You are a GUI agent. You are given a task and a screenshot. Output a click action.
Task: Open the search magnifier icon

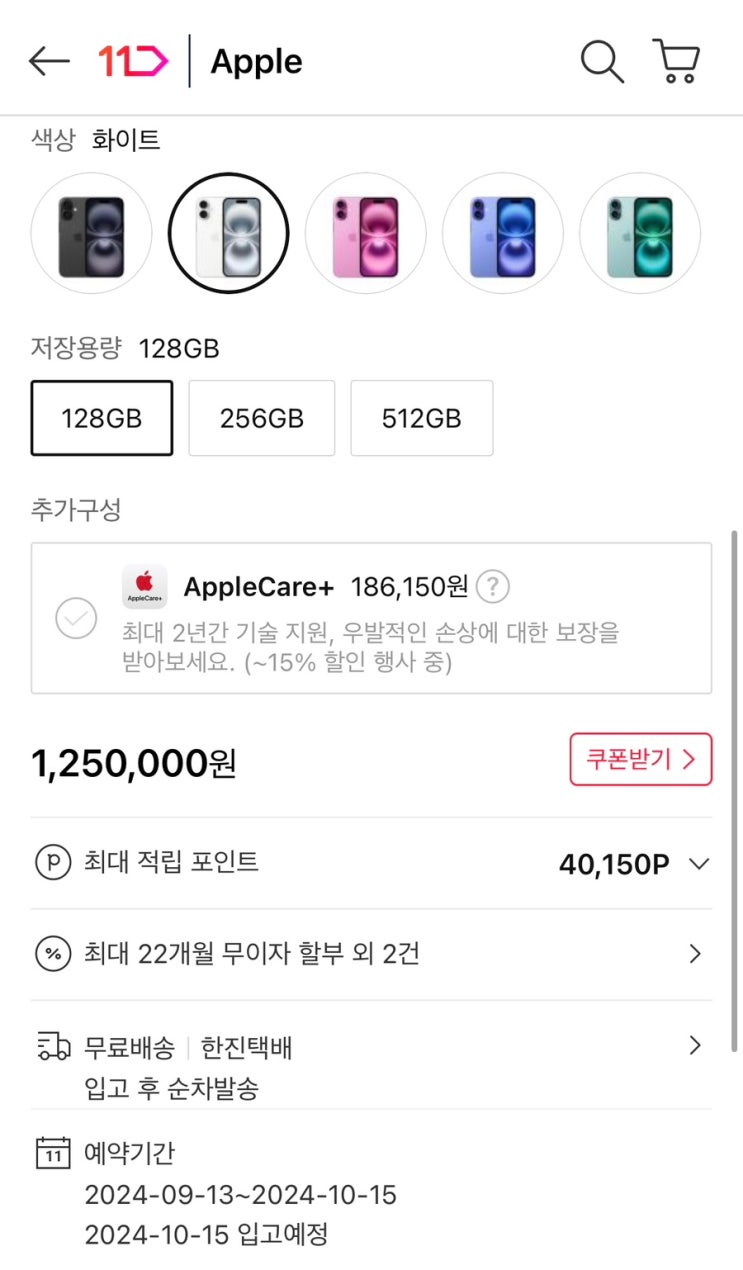point(602,62)
